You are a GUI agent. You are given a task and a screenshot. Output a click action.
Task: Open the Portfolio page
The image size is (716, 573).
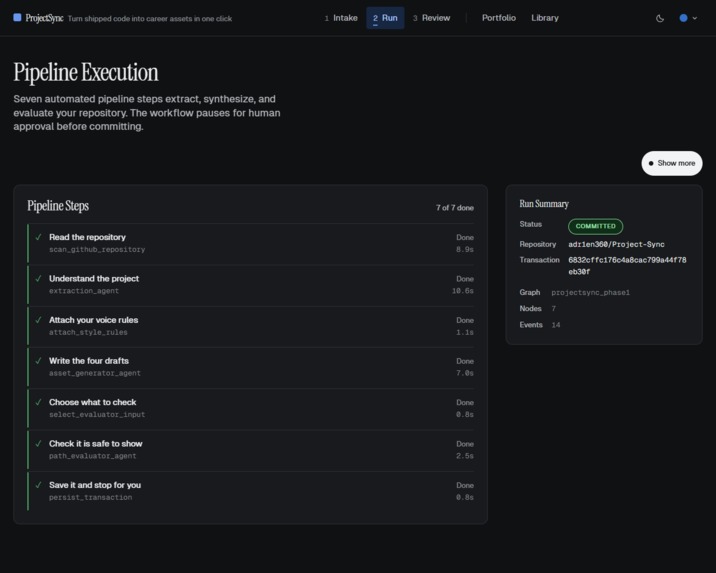pos(499,18)
